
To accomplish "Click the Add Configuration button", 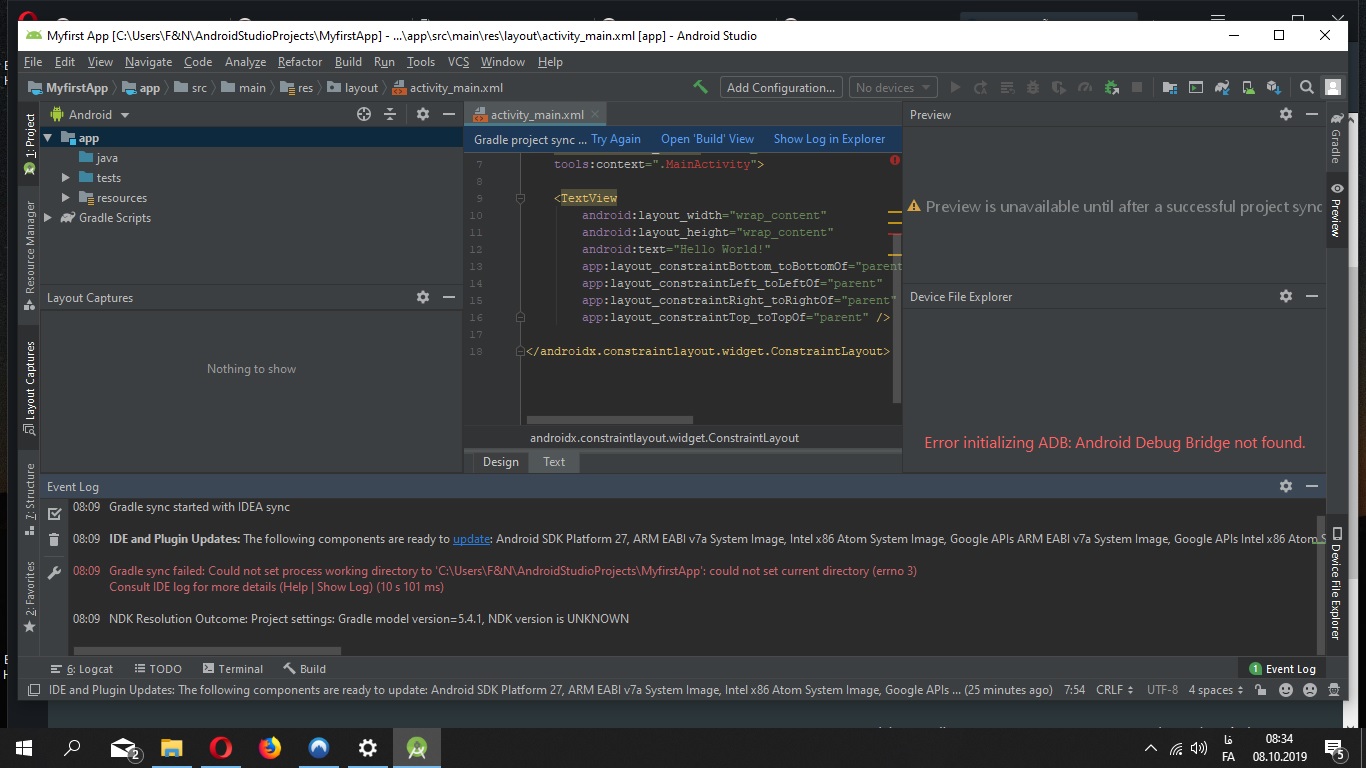I will pyautogui.click(x=780, y=88).
